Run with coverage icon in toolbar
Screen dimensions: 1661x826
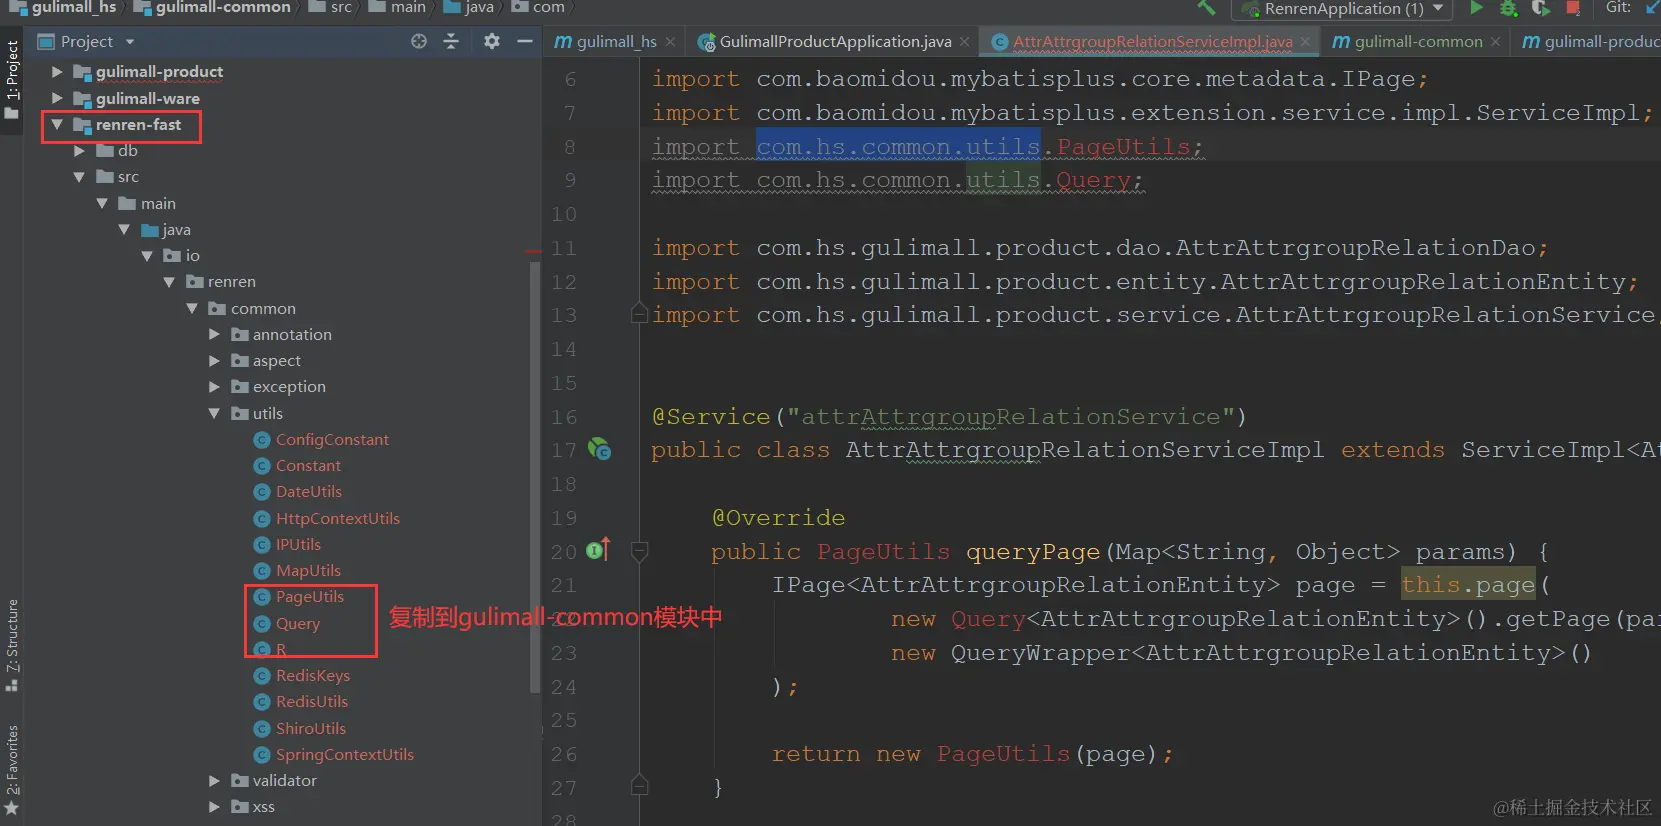tap(1541, 8)
